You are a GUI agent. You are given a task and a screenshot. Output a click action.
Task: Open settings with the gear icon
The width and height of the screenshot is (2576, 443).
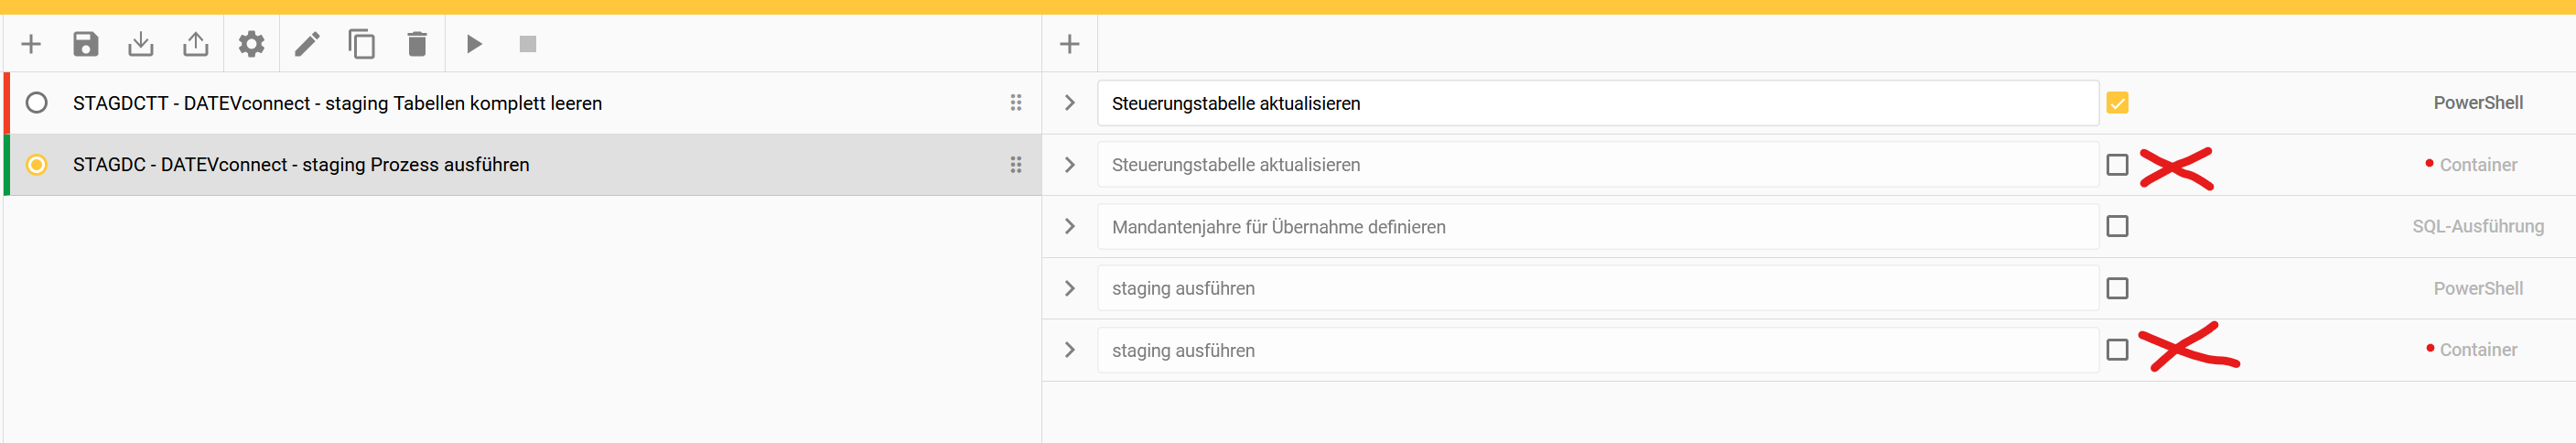[x=251, y=44]
